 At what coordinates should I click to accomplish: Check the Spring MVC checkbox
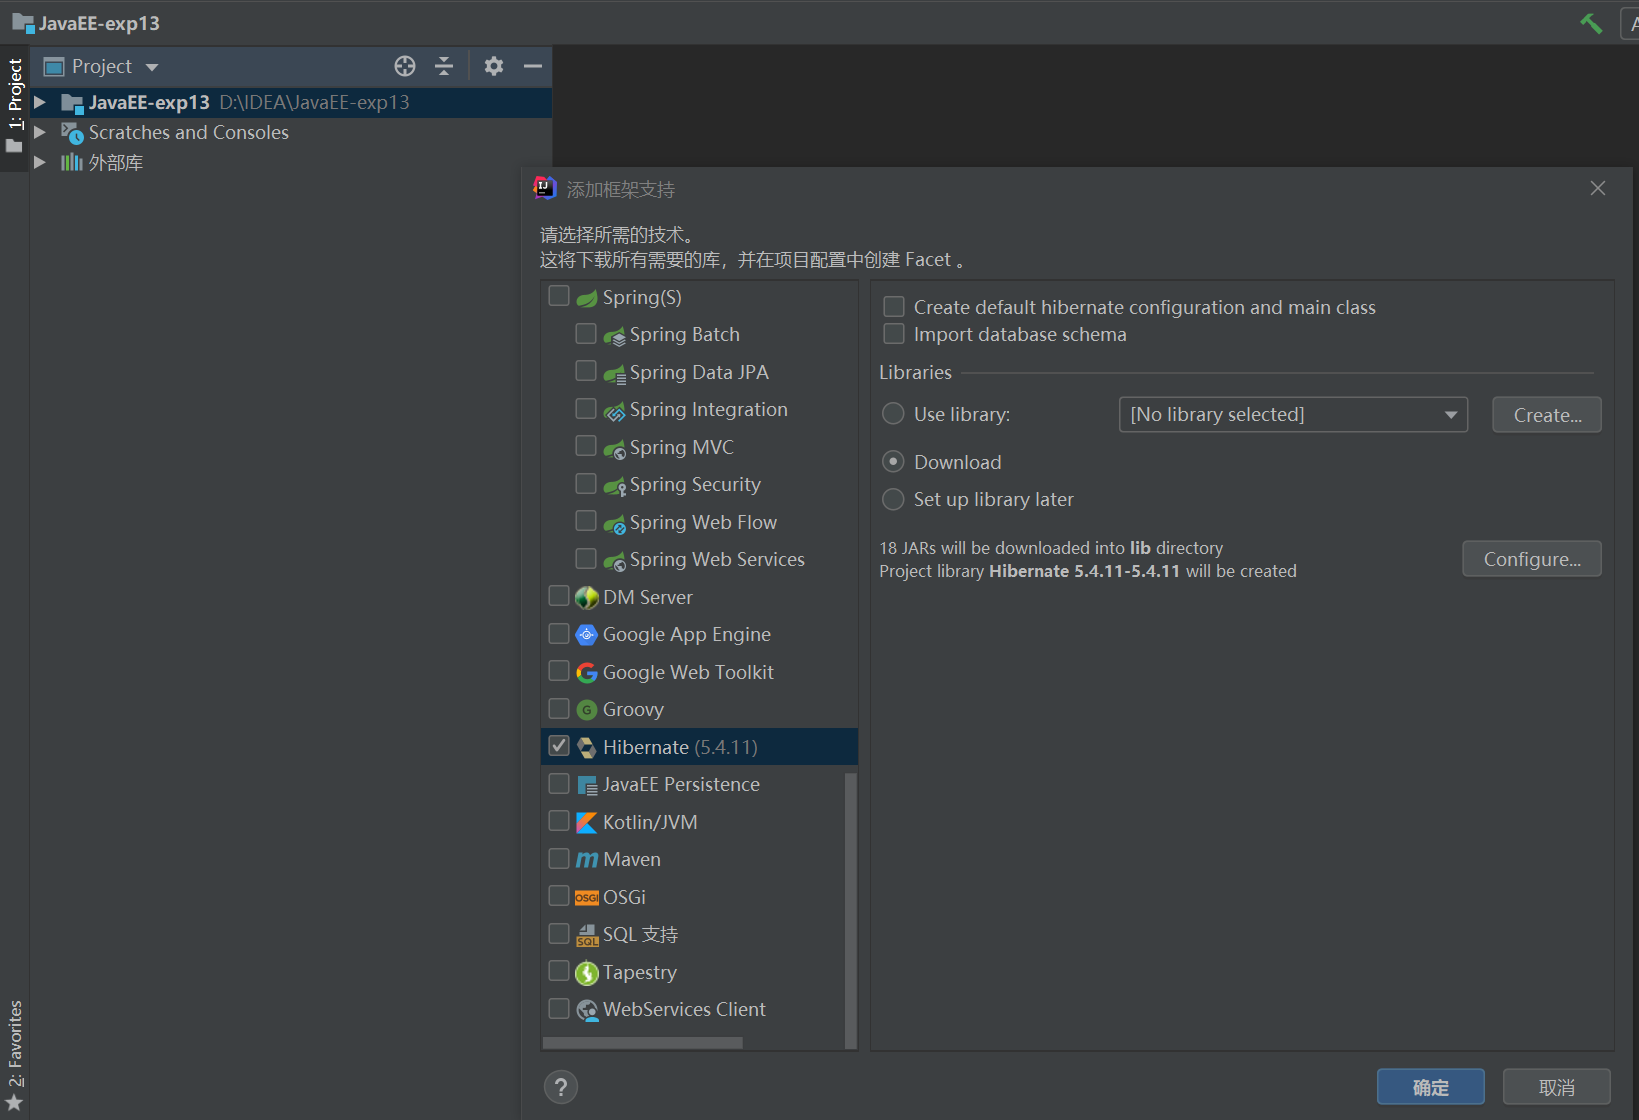pyautogui.click(x=586, y=446)
